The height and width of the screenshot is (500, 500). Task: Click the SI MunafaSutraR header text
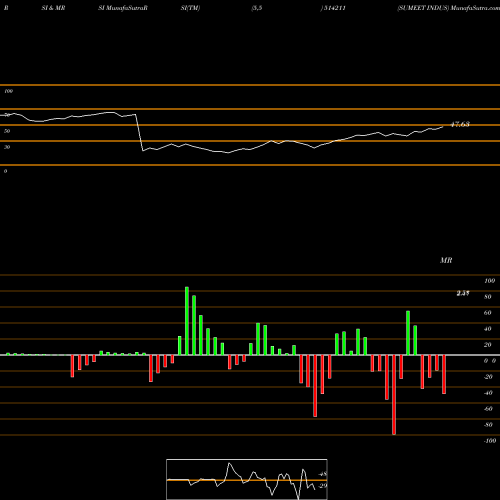[x=123, y=8]
